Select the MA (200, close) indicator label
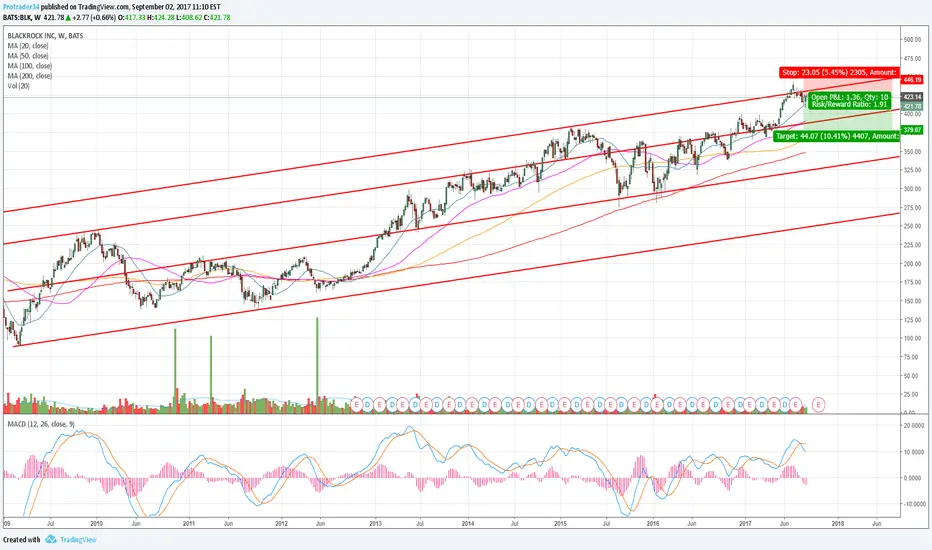This screenshot has height=550, width=932. point(30,76)
